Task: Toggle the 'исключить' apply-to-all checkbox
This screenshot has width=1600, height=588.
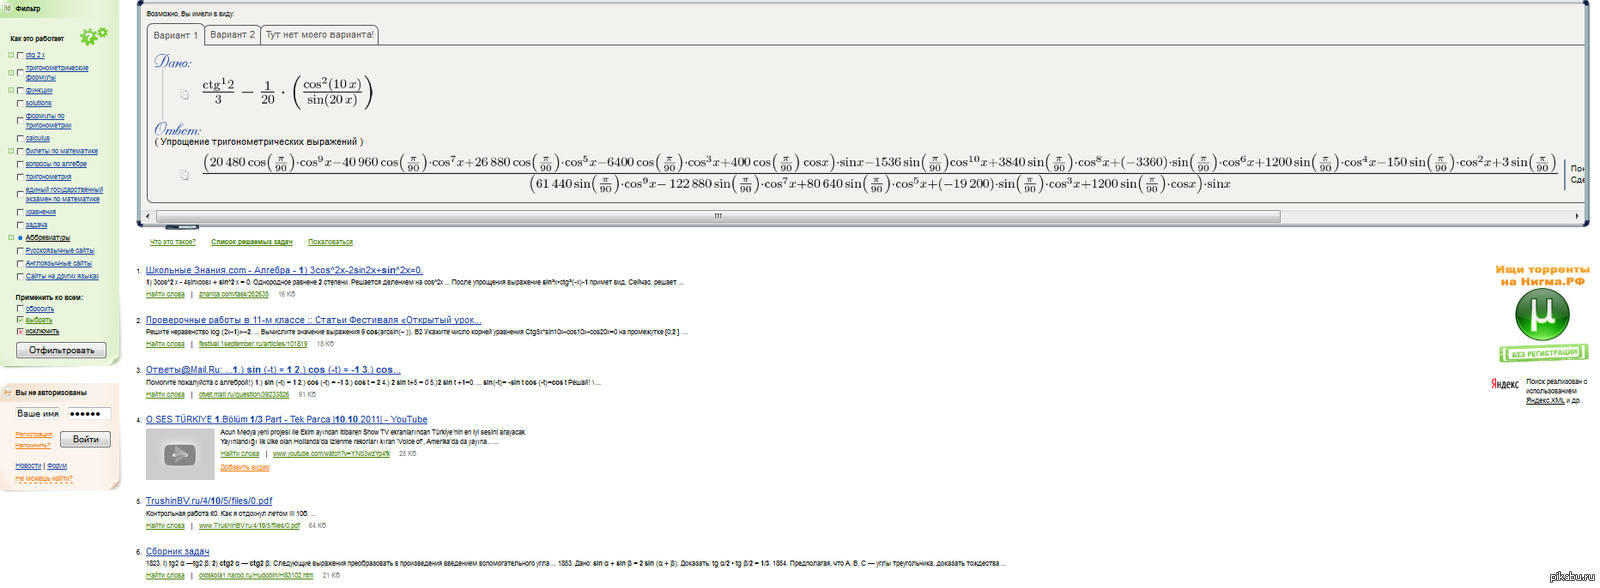Action: 20,331
